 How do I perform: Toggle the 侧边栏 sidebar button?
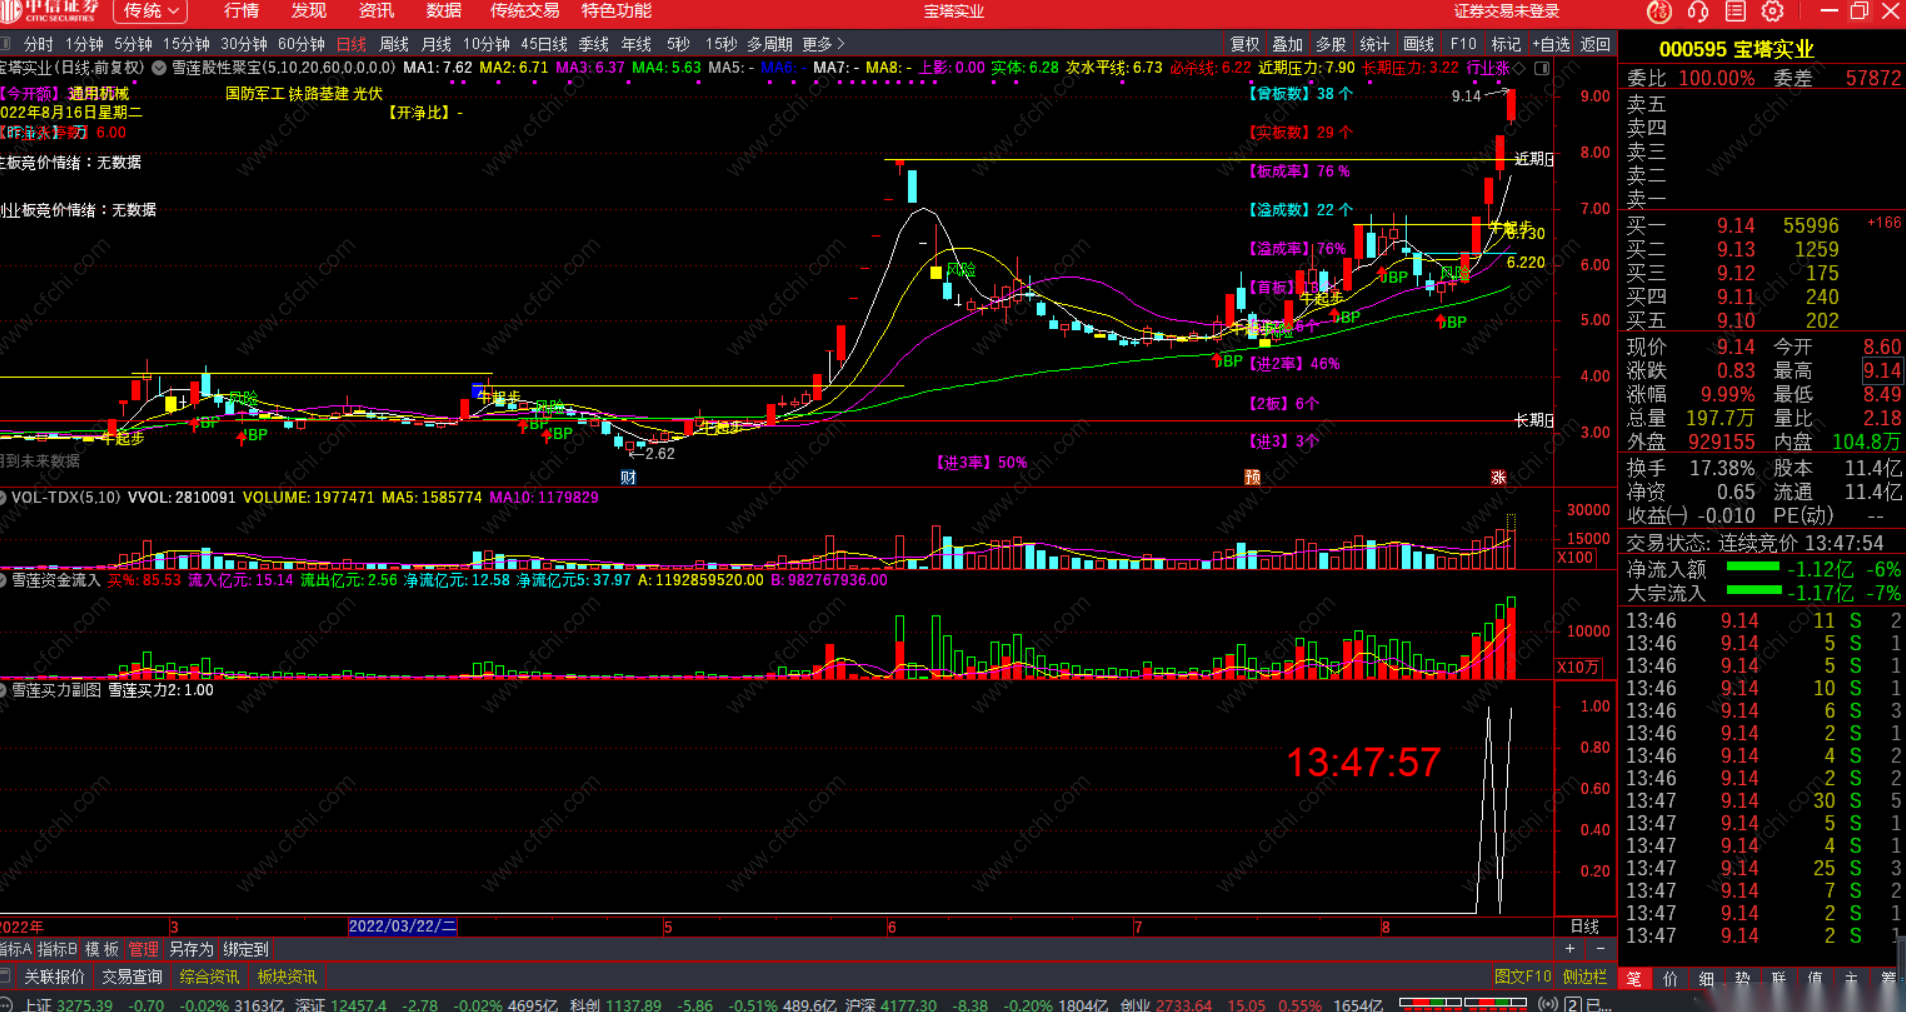coord(1584,976)
